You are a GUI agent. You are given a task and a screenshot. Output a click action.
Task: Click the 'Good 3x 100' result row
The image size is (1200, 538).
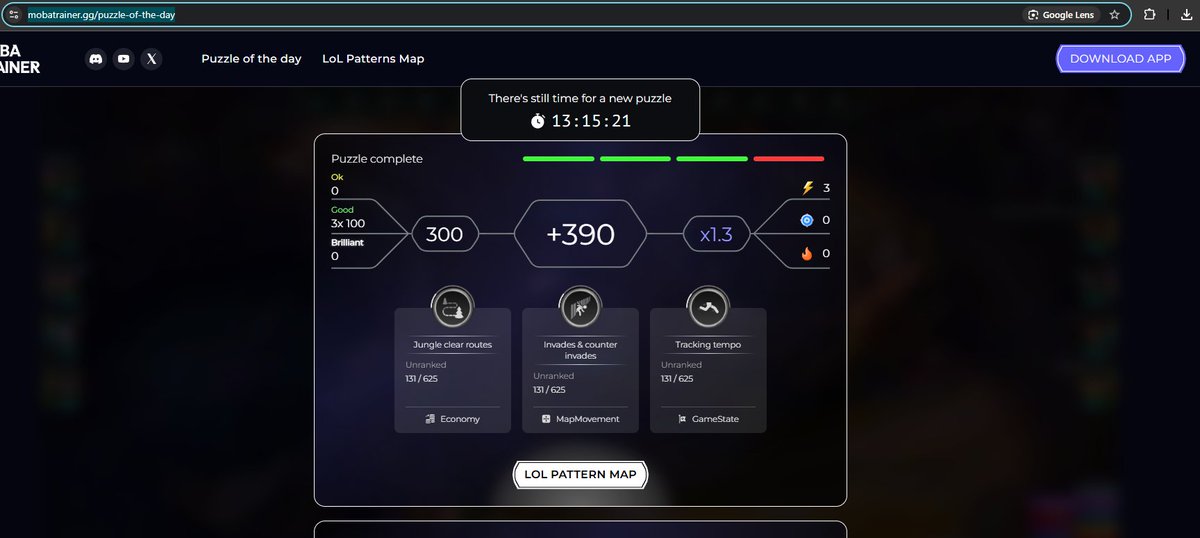point(349,217)
